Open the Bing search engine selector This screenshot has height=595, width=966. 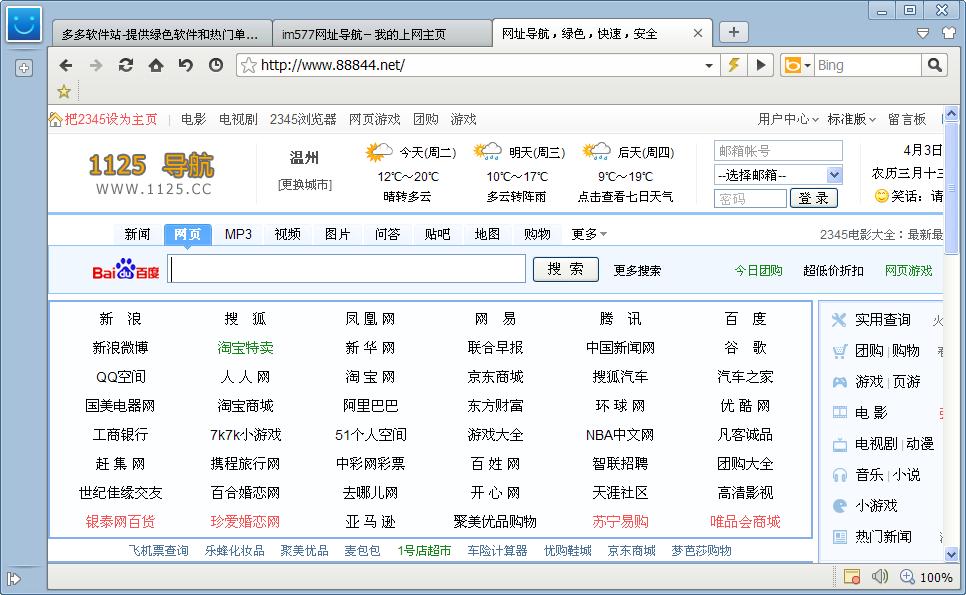coord(797,65)
